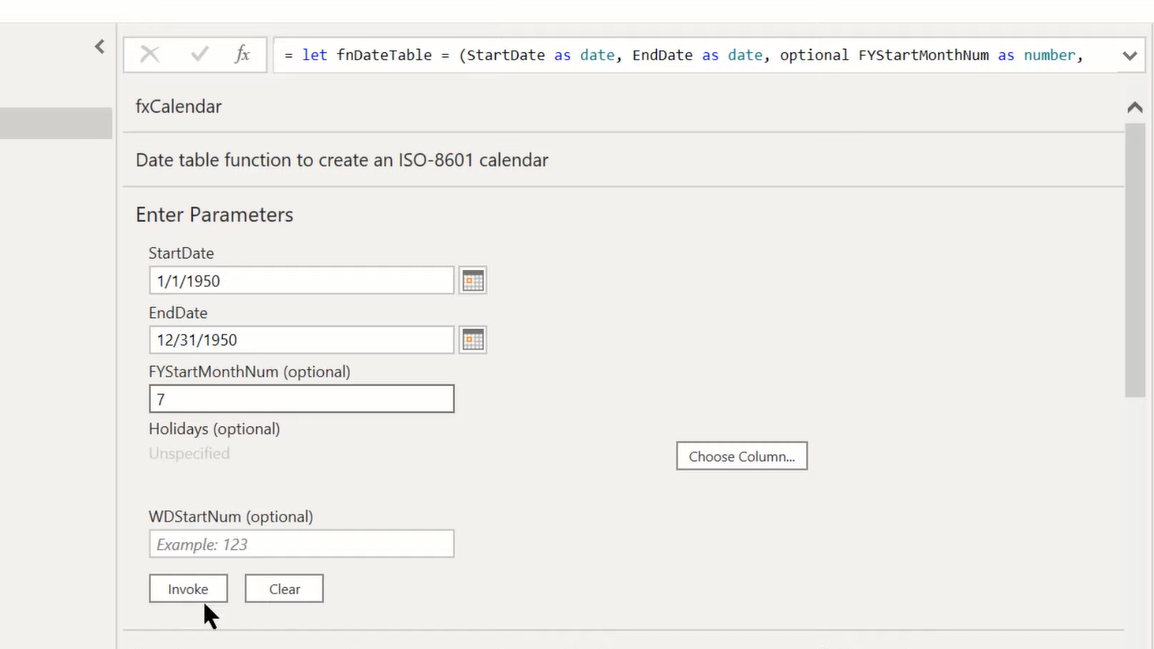
Task: Expand the formula bar dropdown arrow
Action: [1130, 56]
